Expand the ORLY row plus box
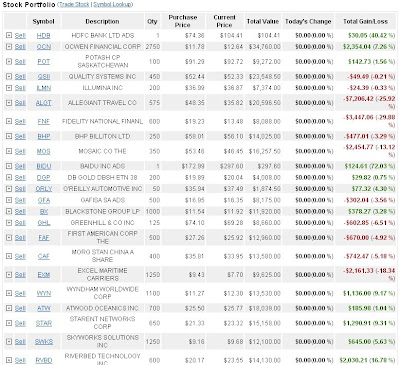This screenshot has width=400, height=365. pos(9,189)
